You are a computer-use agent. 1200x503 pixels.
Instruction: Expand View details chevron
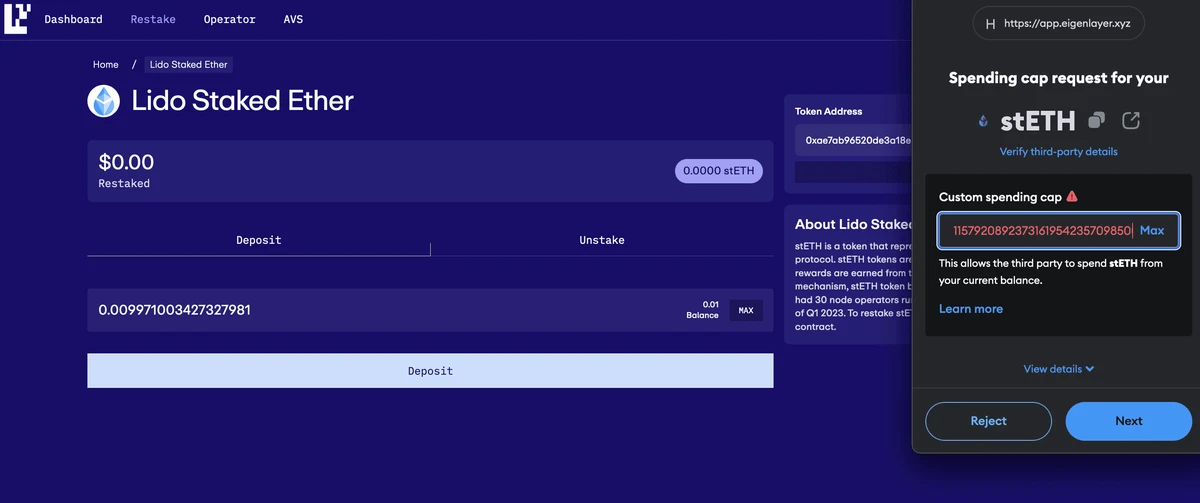coord(1089,369)
